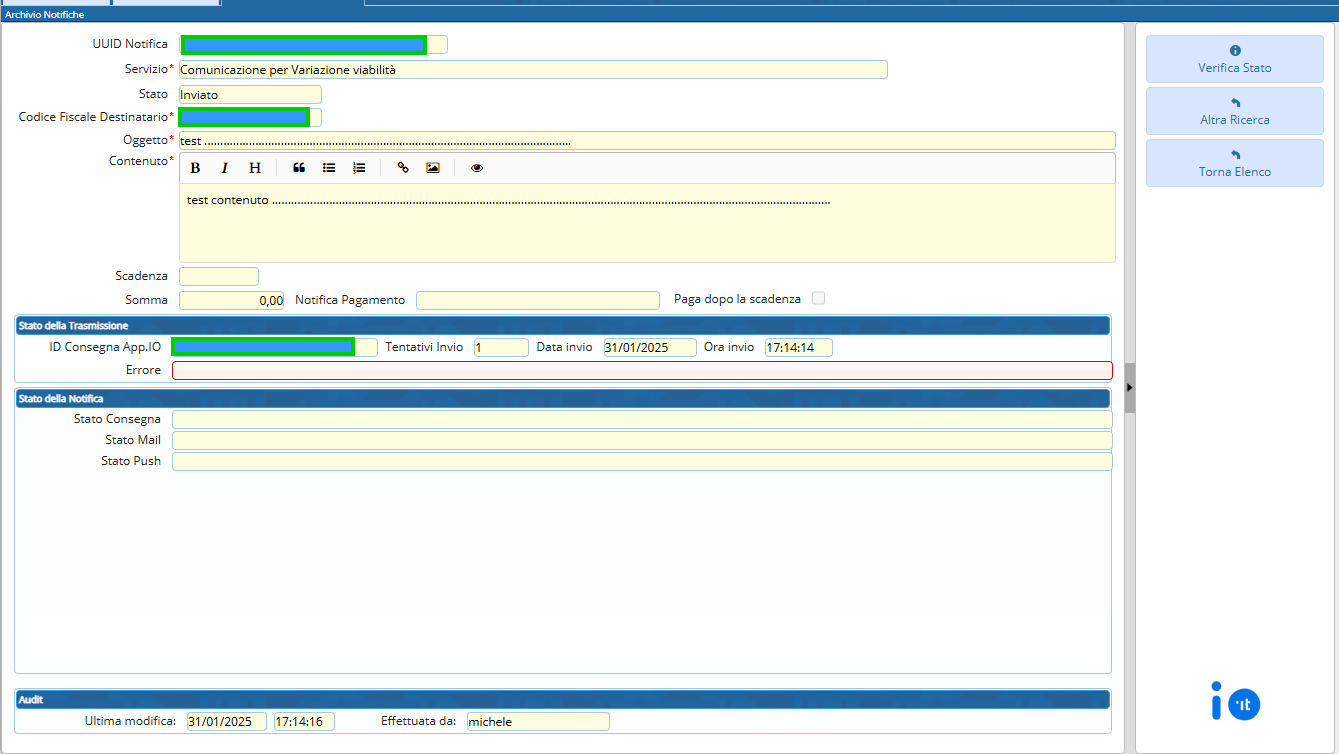
Task: Toggle preview with the eye icon
Action: tap(477, 168)
